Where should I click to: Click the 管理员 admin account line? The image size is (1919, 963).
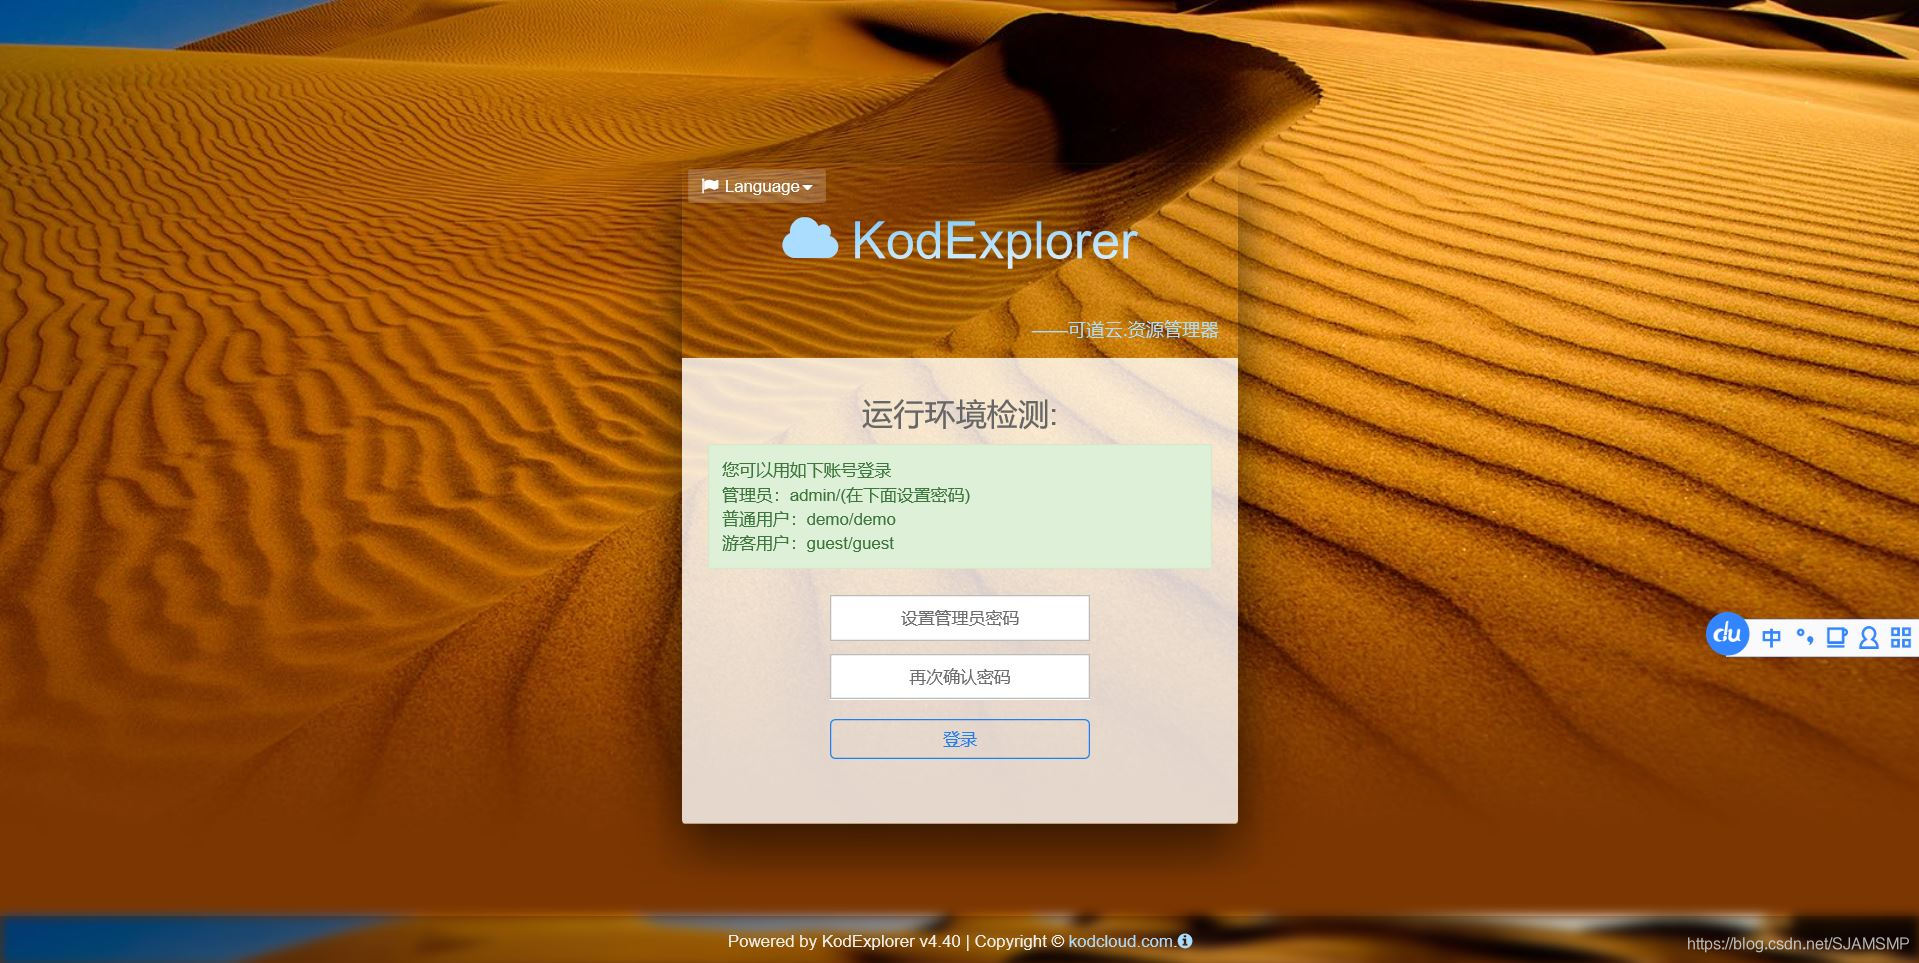[x=846, y=495]
